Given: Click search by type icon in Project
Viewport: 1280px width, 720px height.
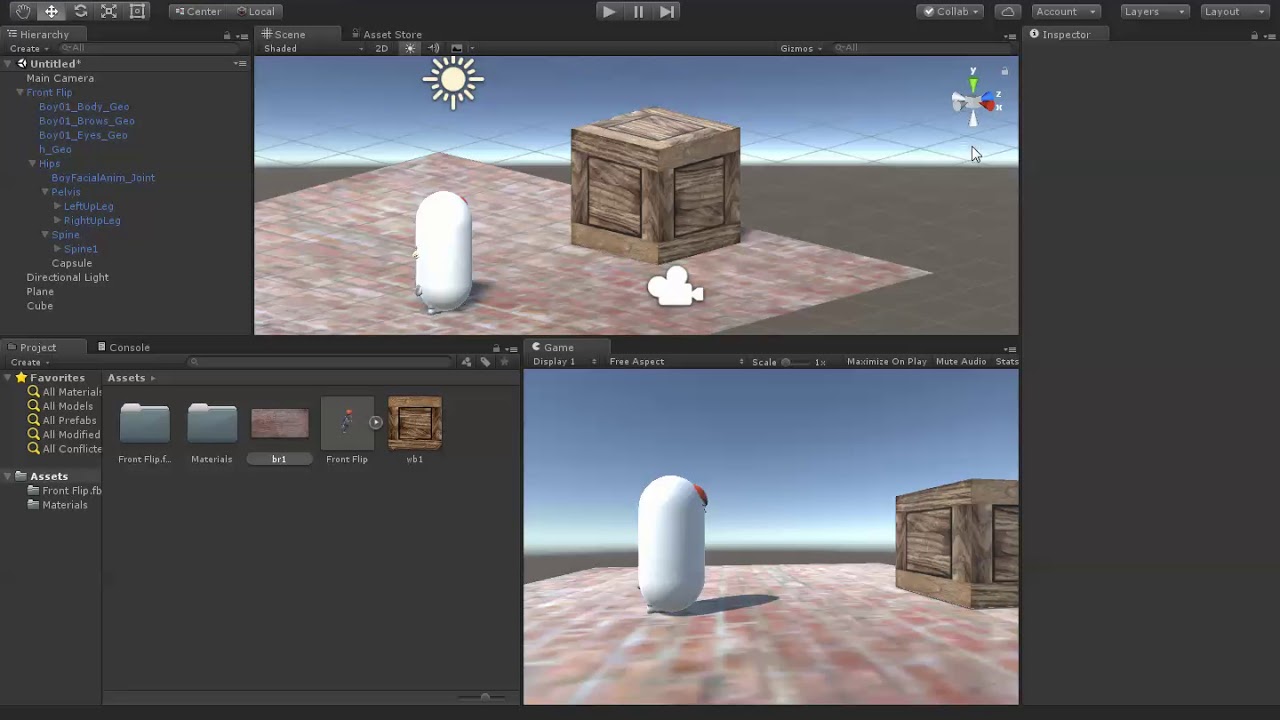Looking at the screenshot, I should click(x=466, y=362).
